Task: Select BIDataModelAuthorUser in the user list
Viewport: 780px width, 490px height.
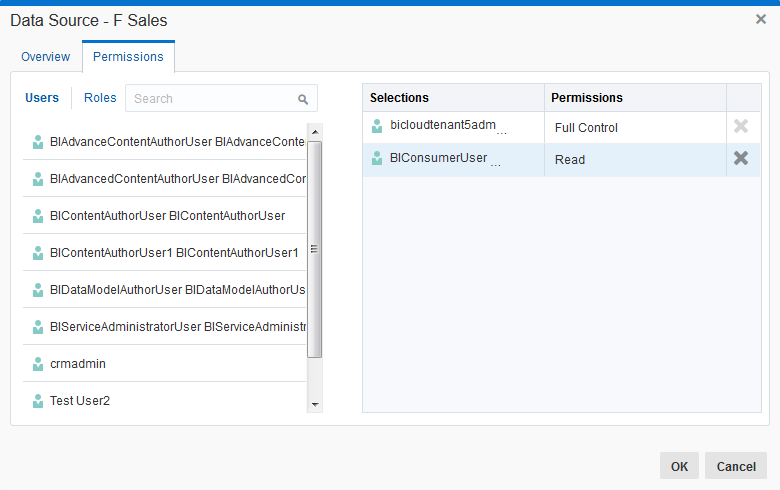Action: [x=165, y=290]
